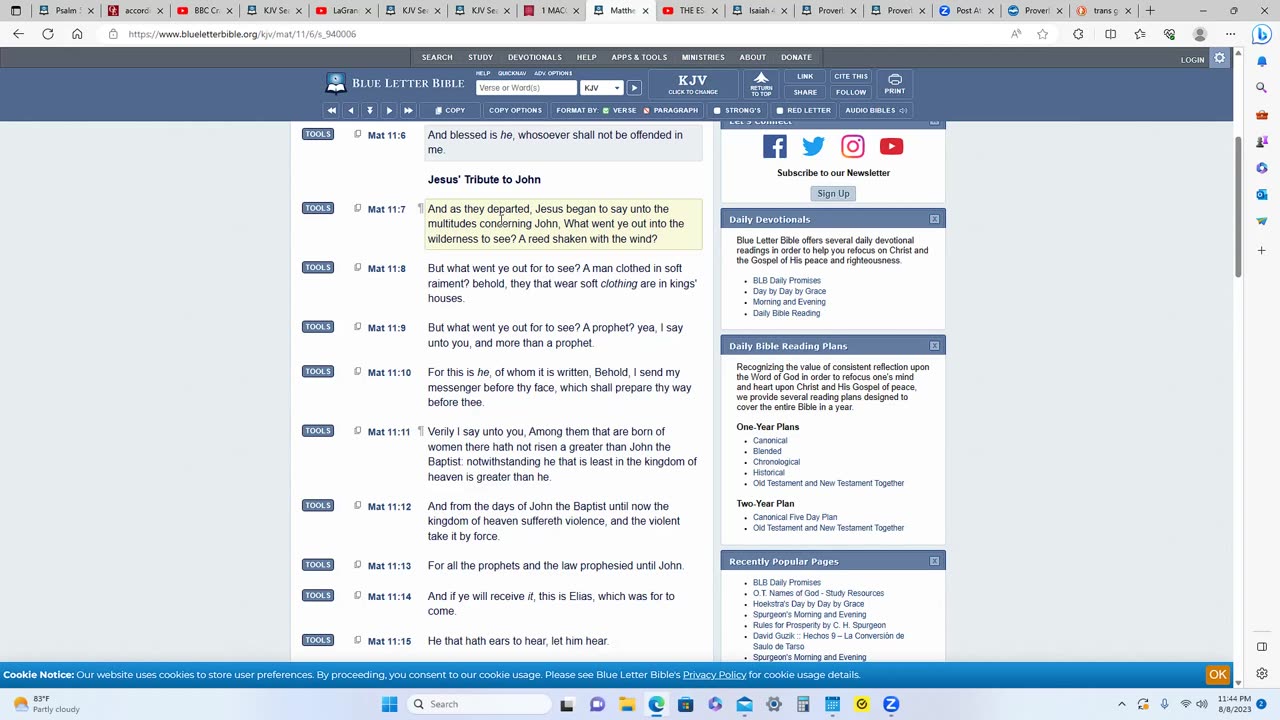Click the KJV Click to Change button

click(693, 84)
